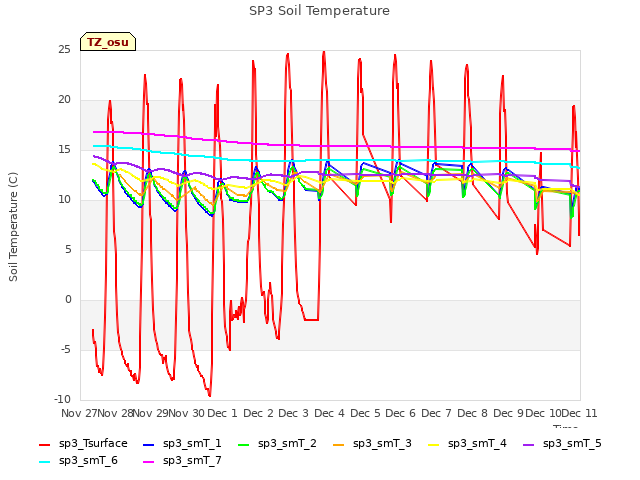Click the yellow sp3_smT_4 legend swatch

(x=433, y=444)
